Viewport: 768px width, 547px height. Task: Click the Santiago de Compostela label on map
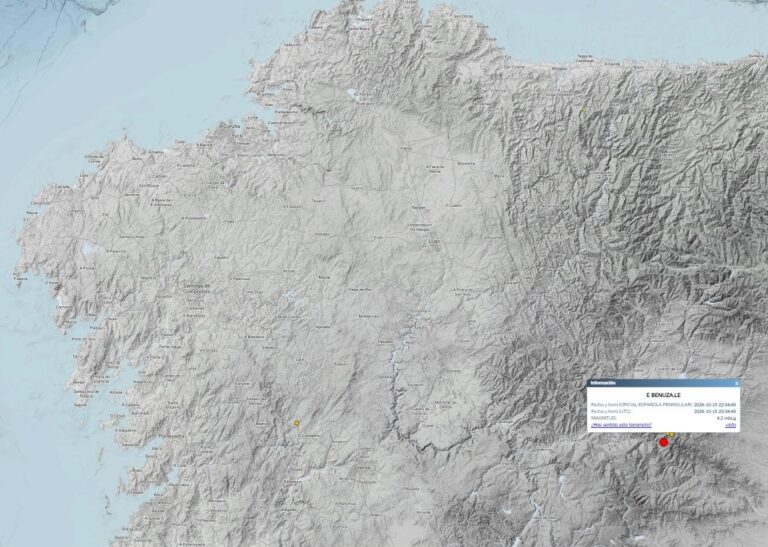[197, 288]
